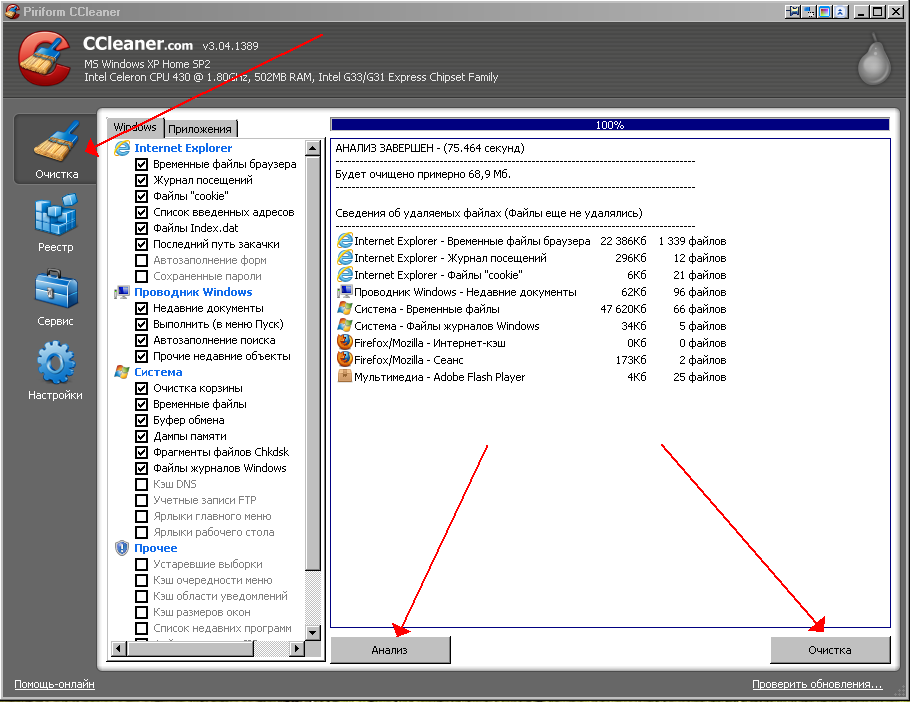Click the CCleaner logo in header
Image resolution: width=910 pixels, height=702 pixels.
pos(45,59)
